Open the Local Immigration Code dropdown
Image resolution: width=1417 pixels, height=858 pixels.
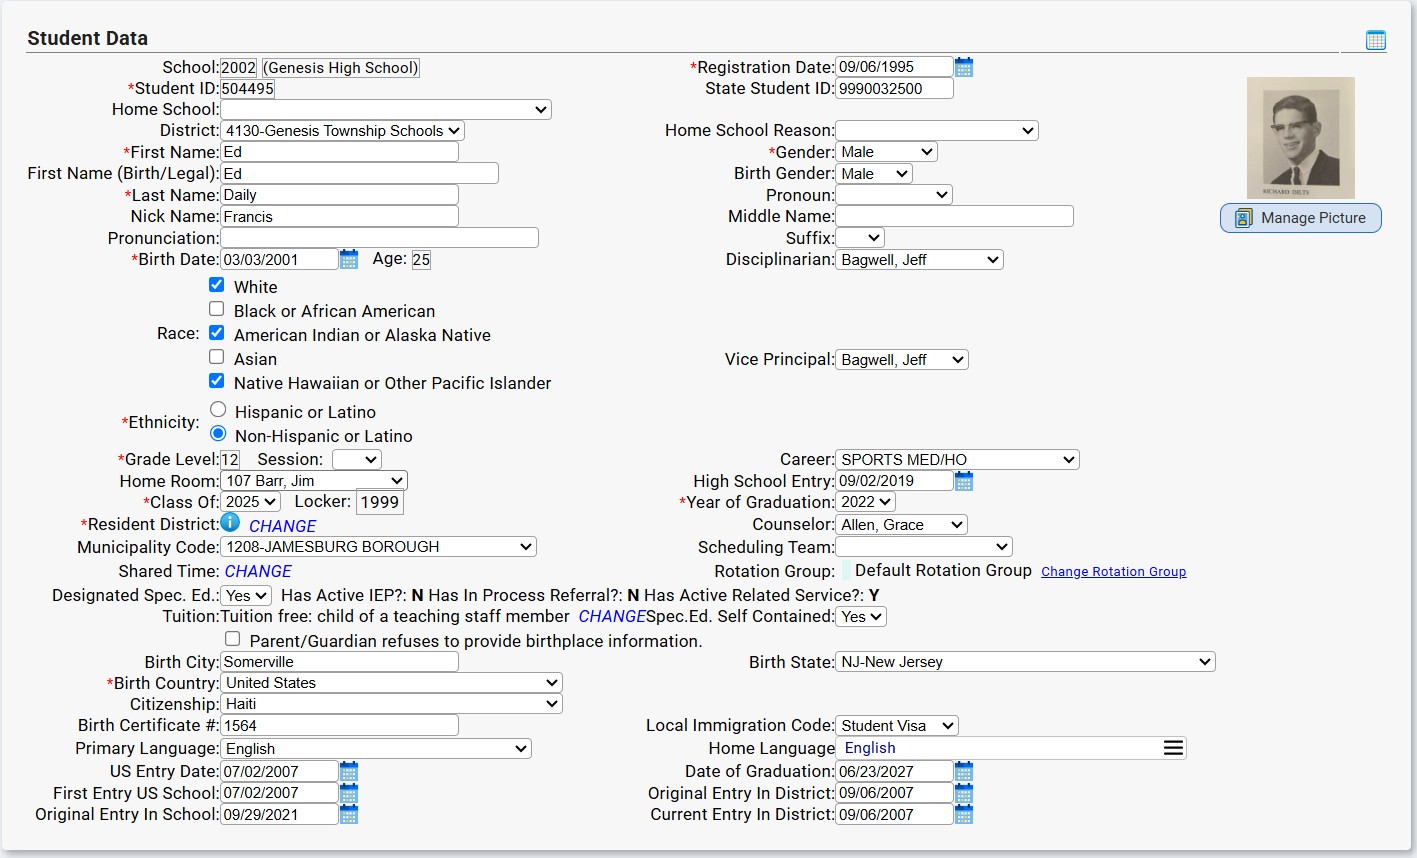897,726
